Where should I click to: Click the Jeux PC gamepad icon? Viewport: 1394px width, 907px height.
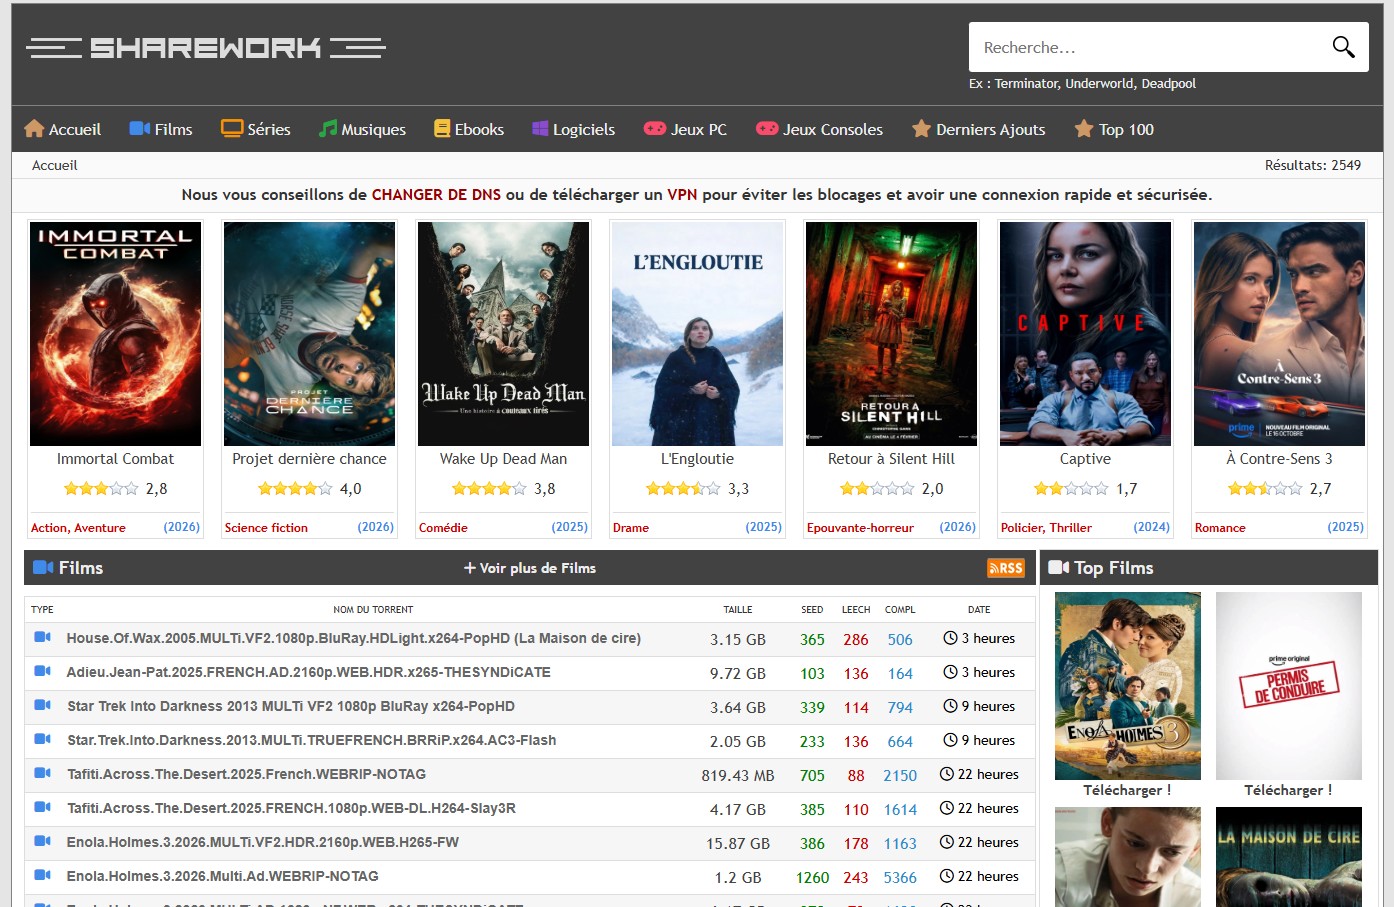pyautogui.click(x=654, y=128)
